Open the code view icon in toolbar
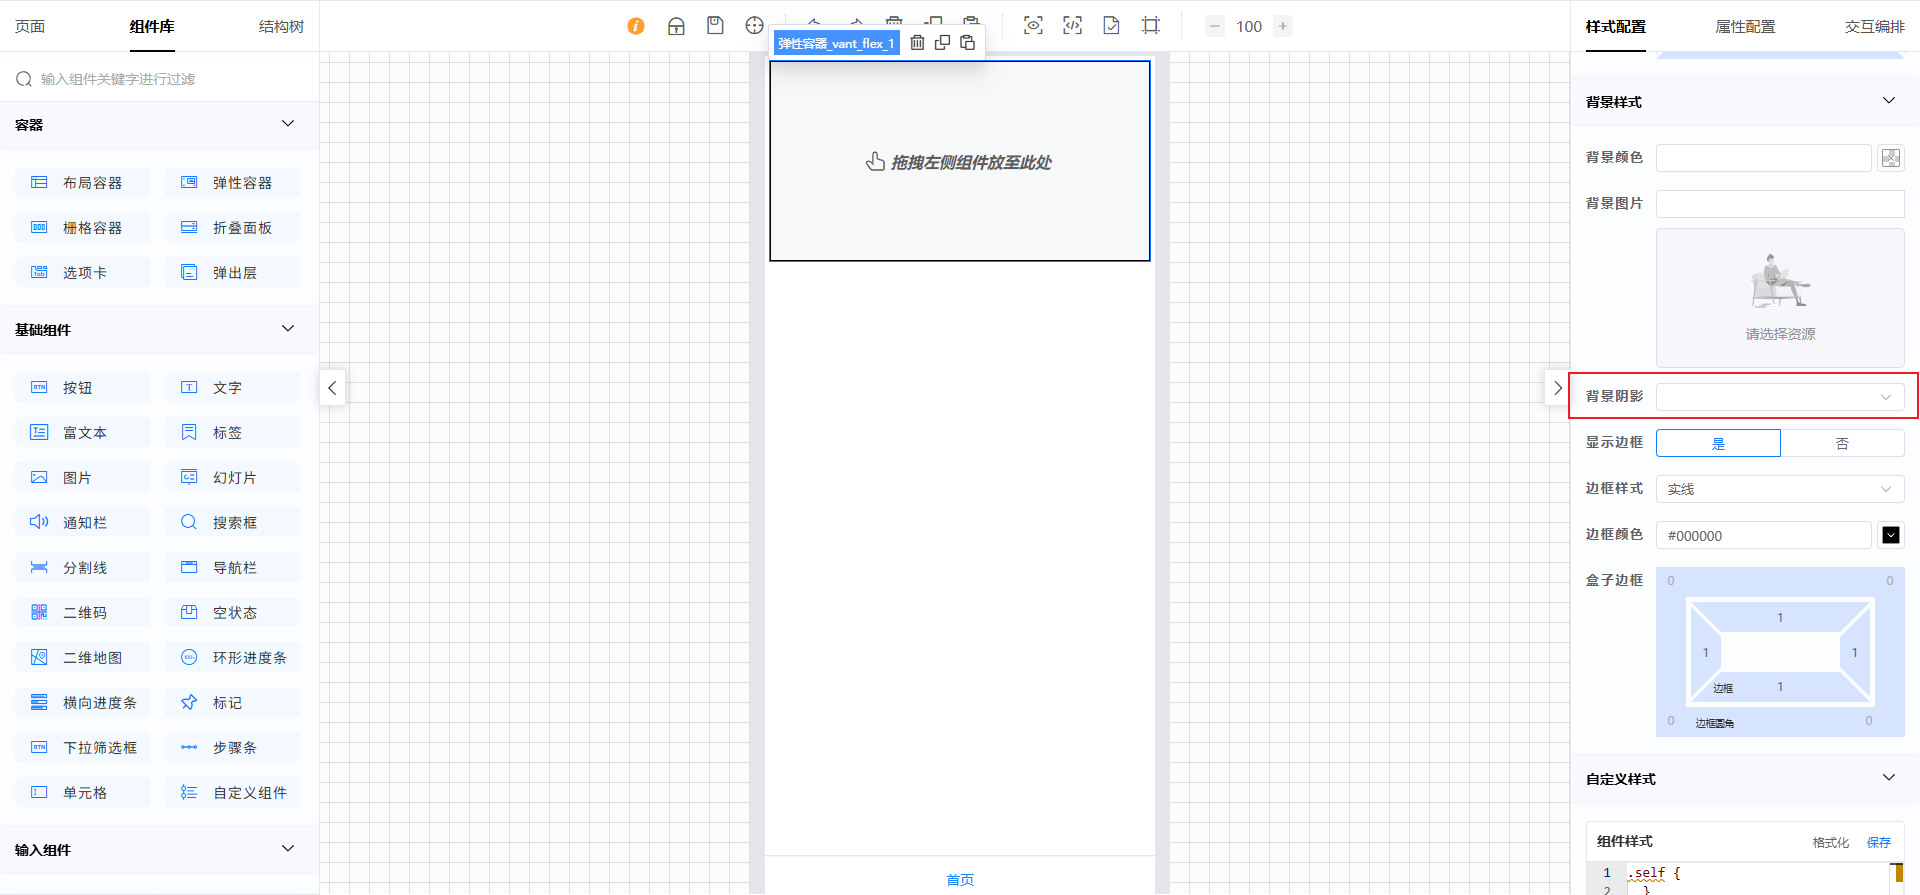This screenshot has height=895, width=1920. click(x=1072, y=26)
